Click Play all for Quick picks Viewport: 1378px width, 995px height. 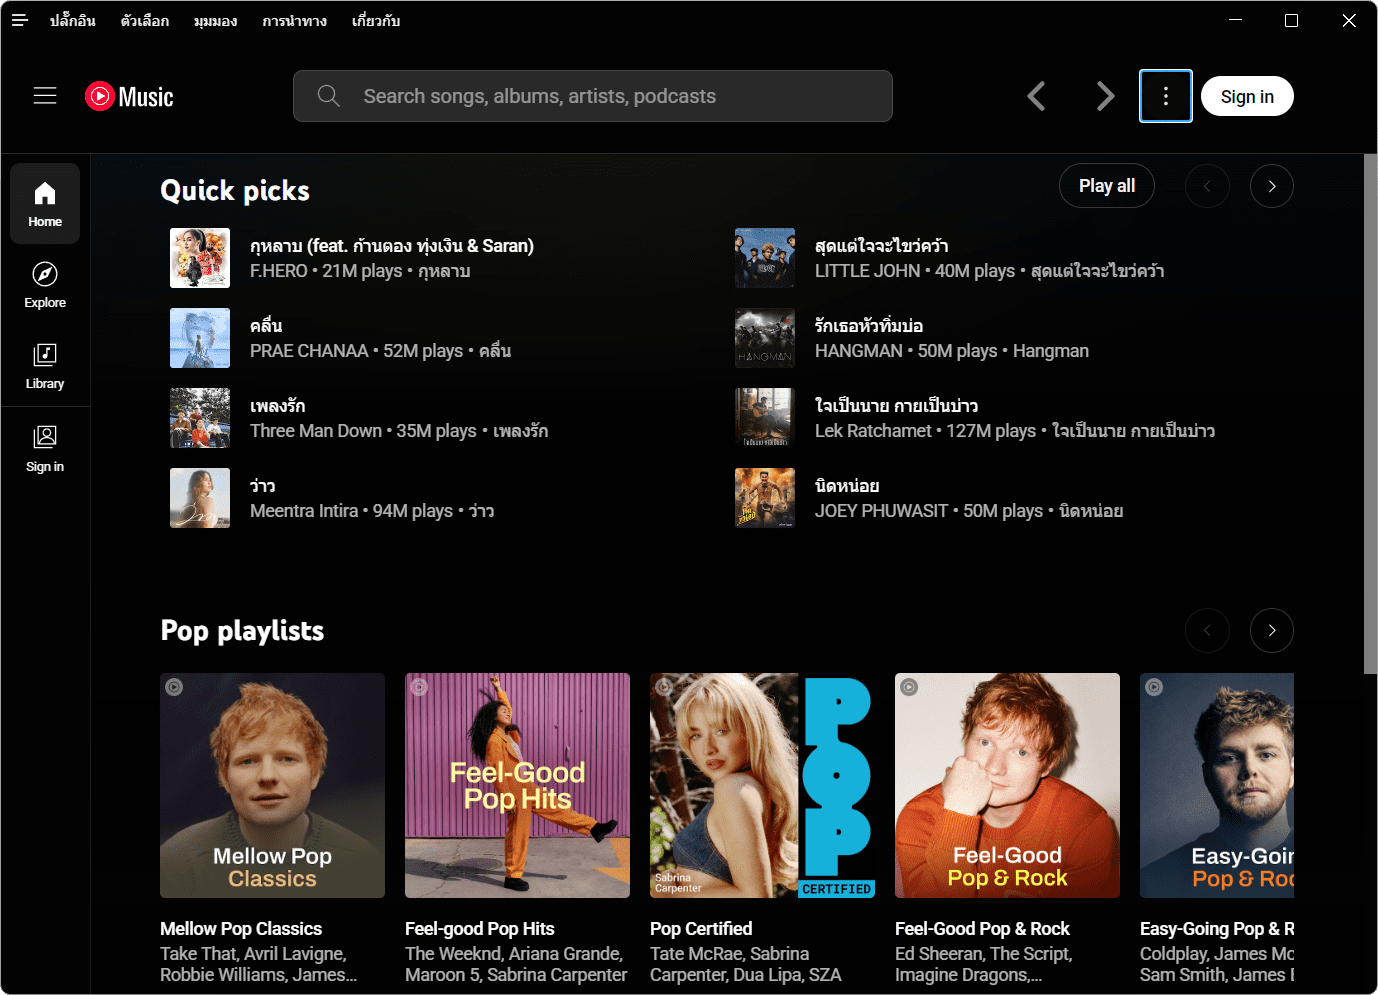coord(1107,186)
